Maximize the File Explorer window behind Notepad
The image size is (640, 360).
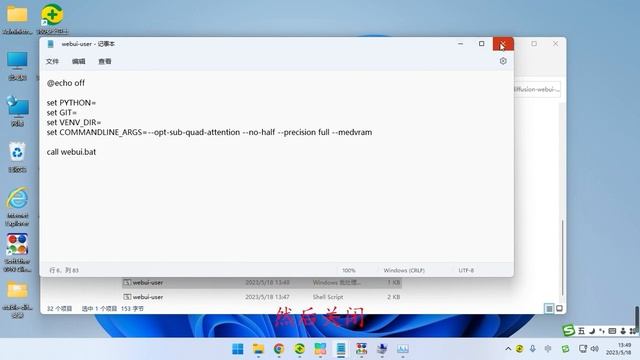click(x=534, y=44)
